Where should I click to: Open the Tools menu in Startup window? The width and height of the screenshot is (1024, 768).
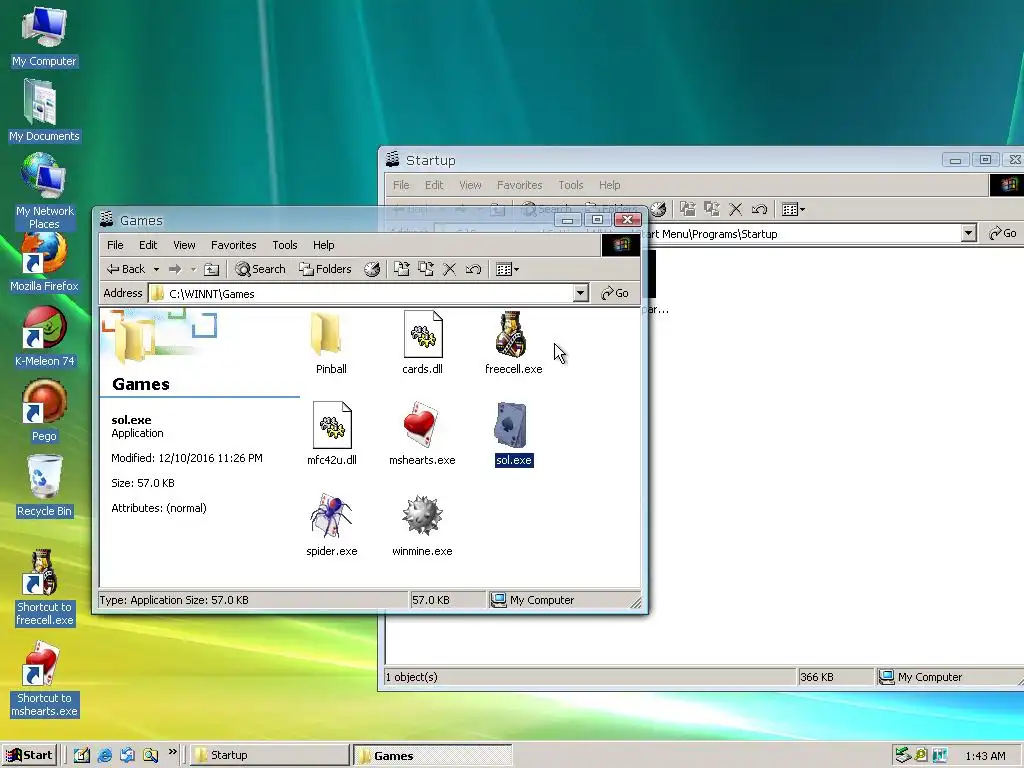click(x=571, y=185)
